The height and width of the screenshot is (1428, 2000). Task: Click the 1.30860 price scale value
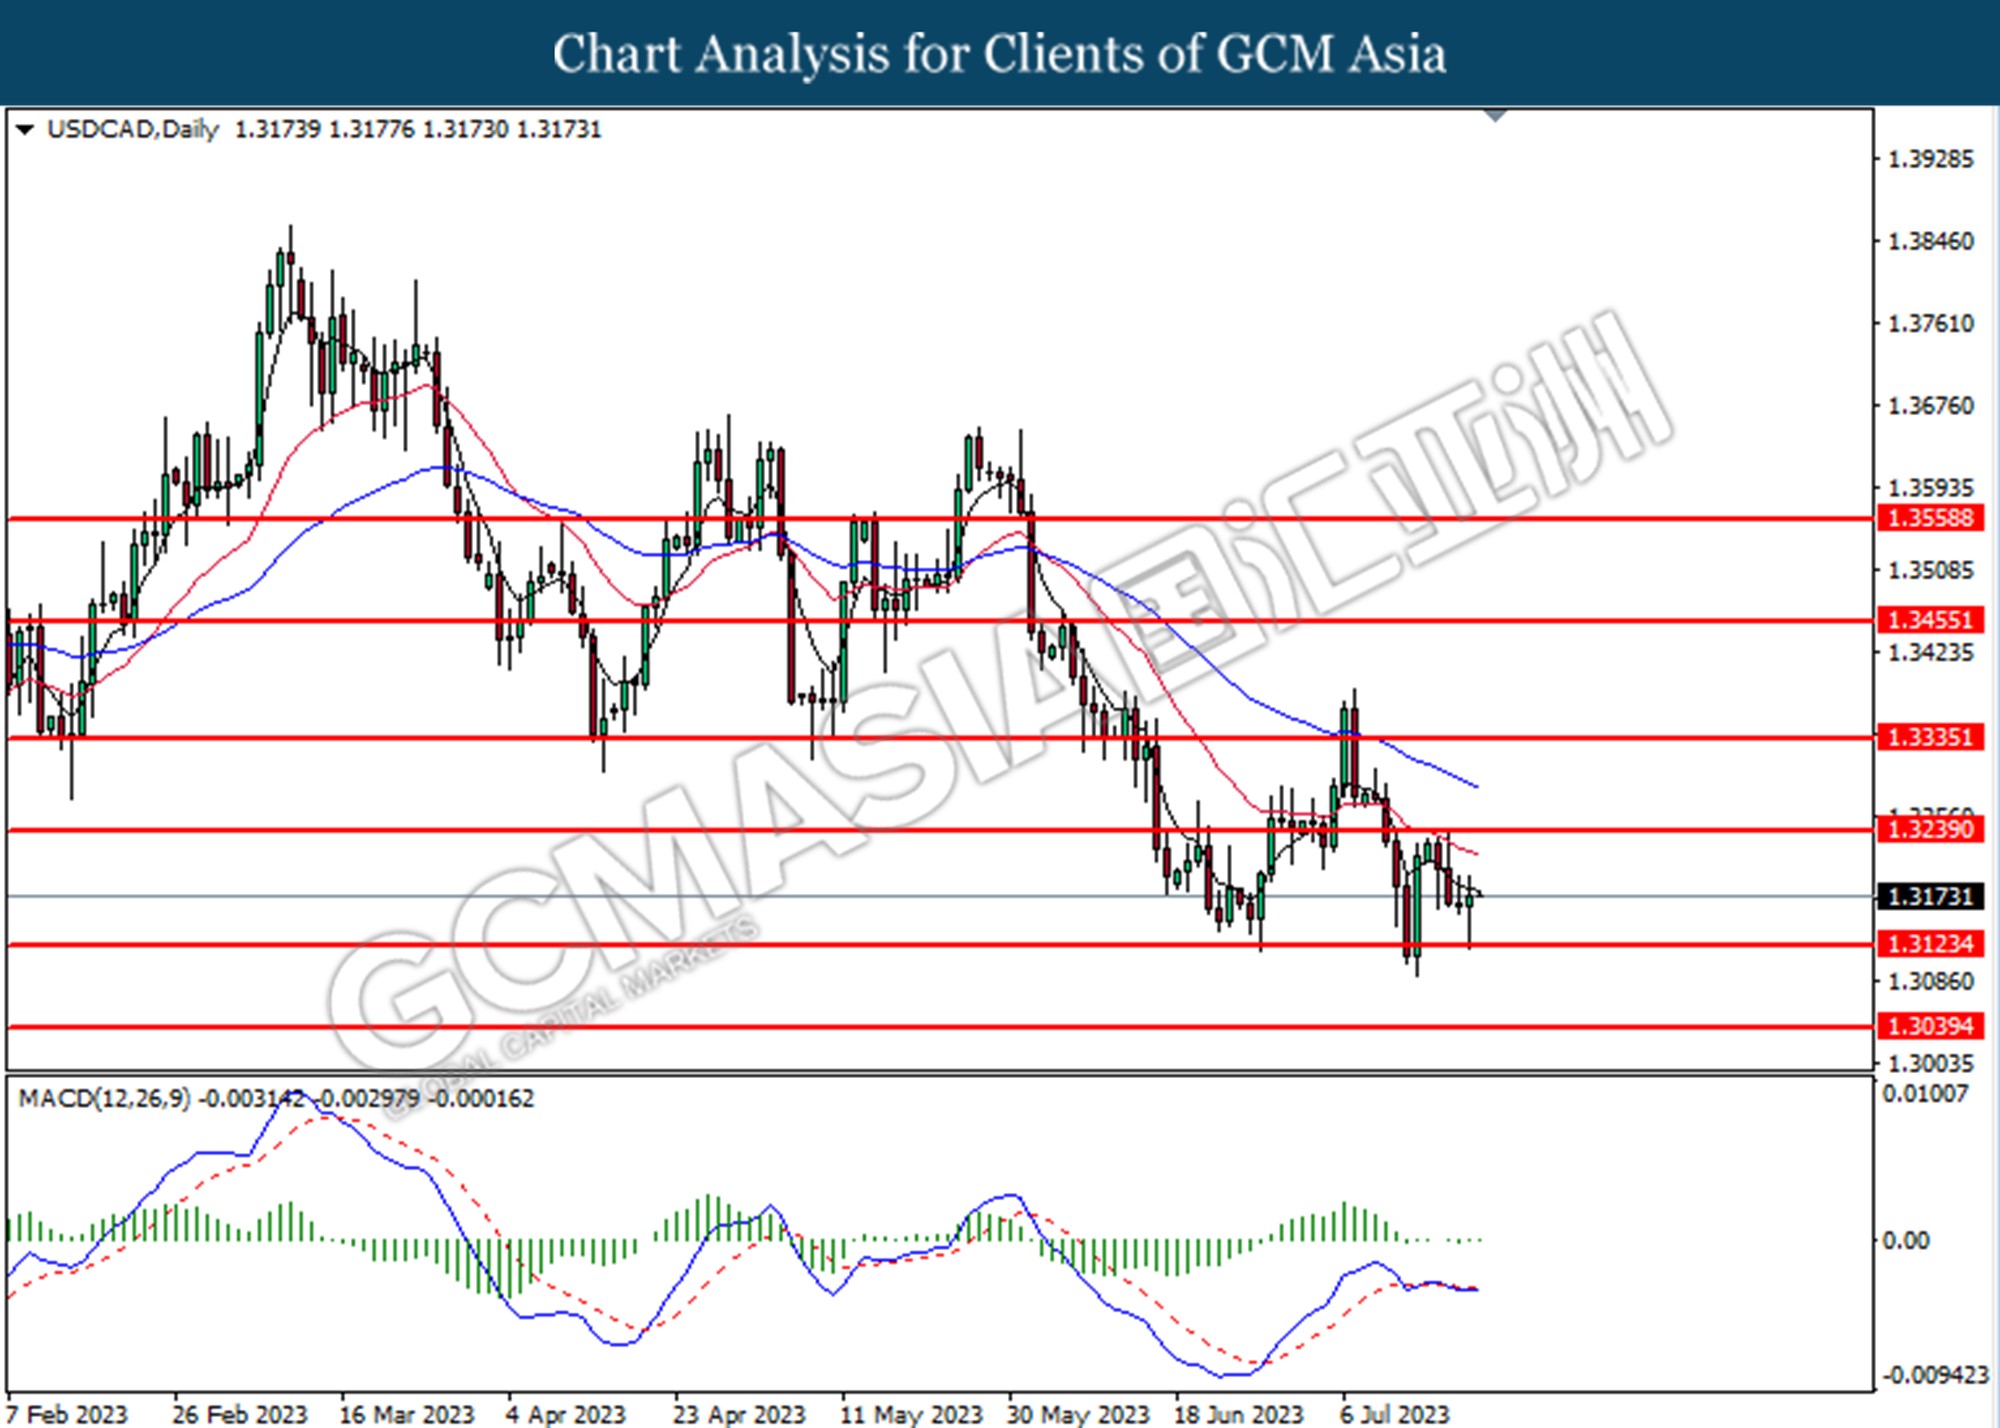tap(1930, 981)
